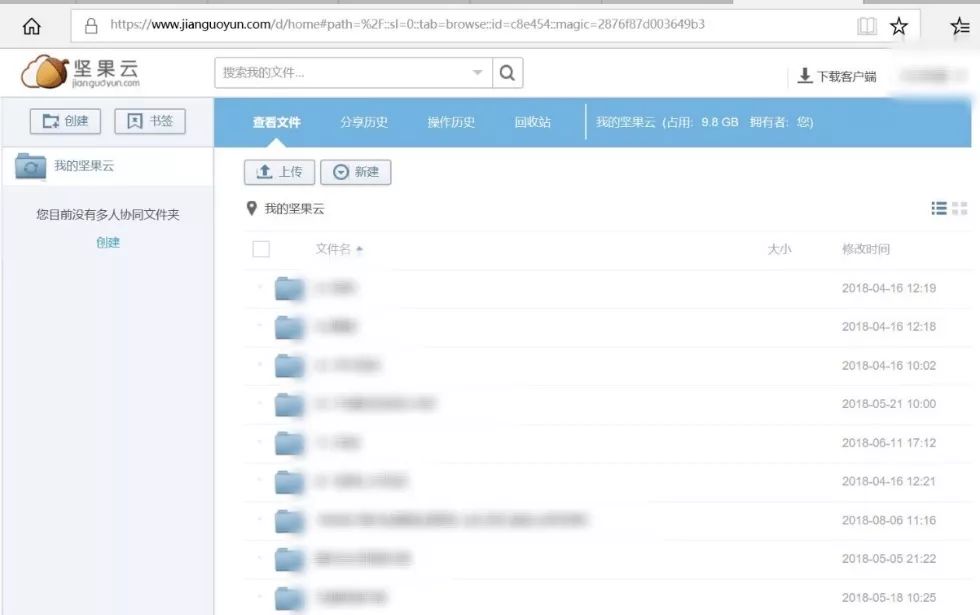The image size is (980, 615).
Task: Open folder dated 2018-04-16 12:19
Action: click(290, 289)
